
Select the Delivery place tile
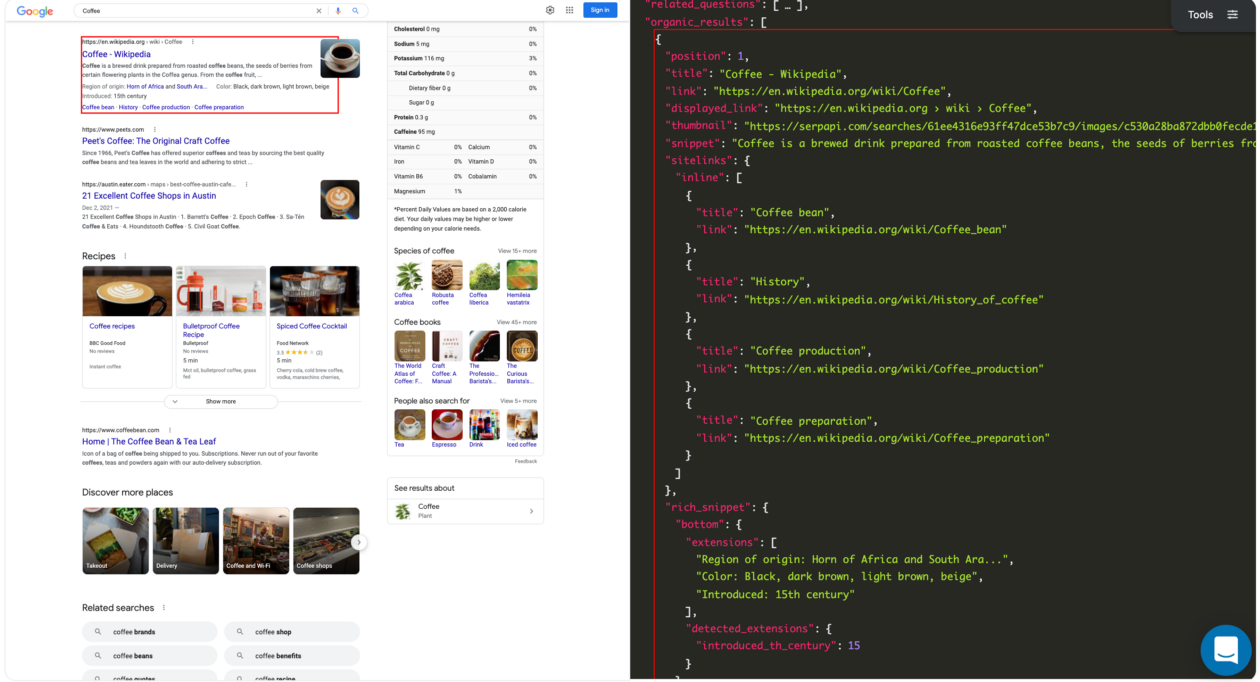point(186,540)
